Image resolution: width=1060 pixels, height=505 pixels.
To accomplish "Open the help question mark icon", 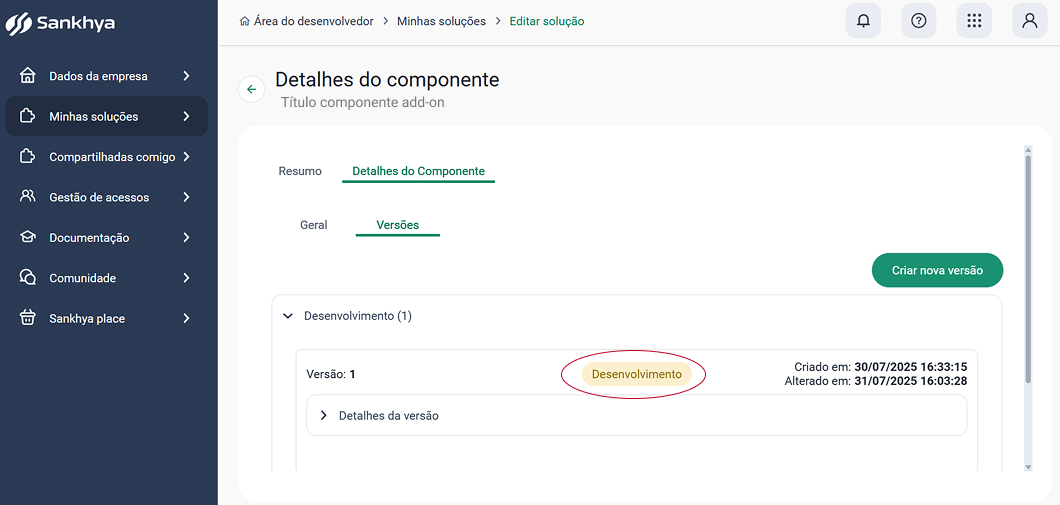I will click(919, 21).
